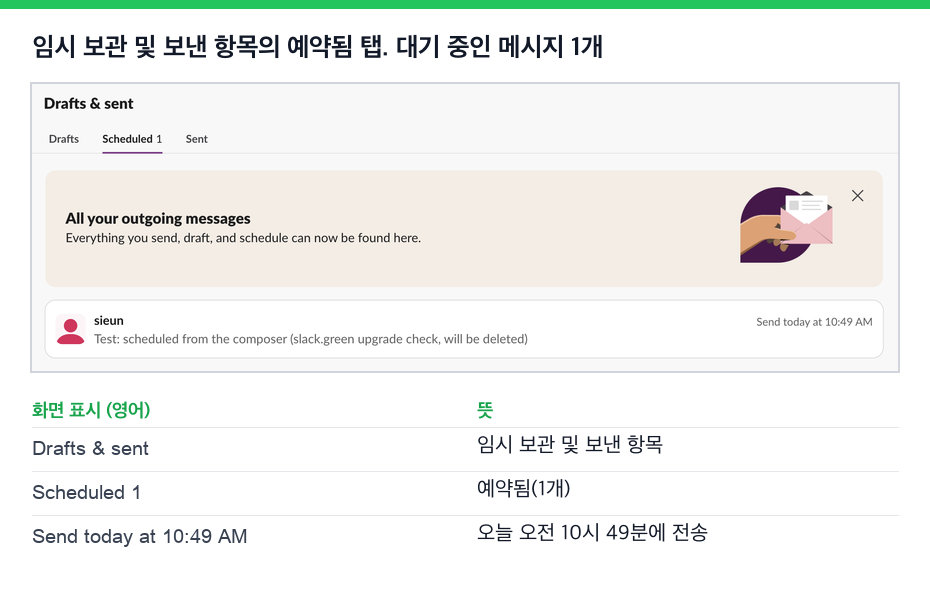
Task: Click the sieun sender name
Action: [x=109, y=321]
